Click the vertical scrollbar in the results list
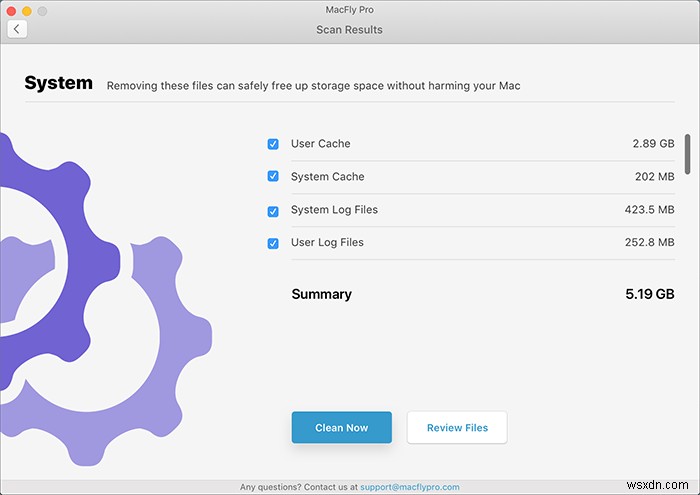 point(687,153)
